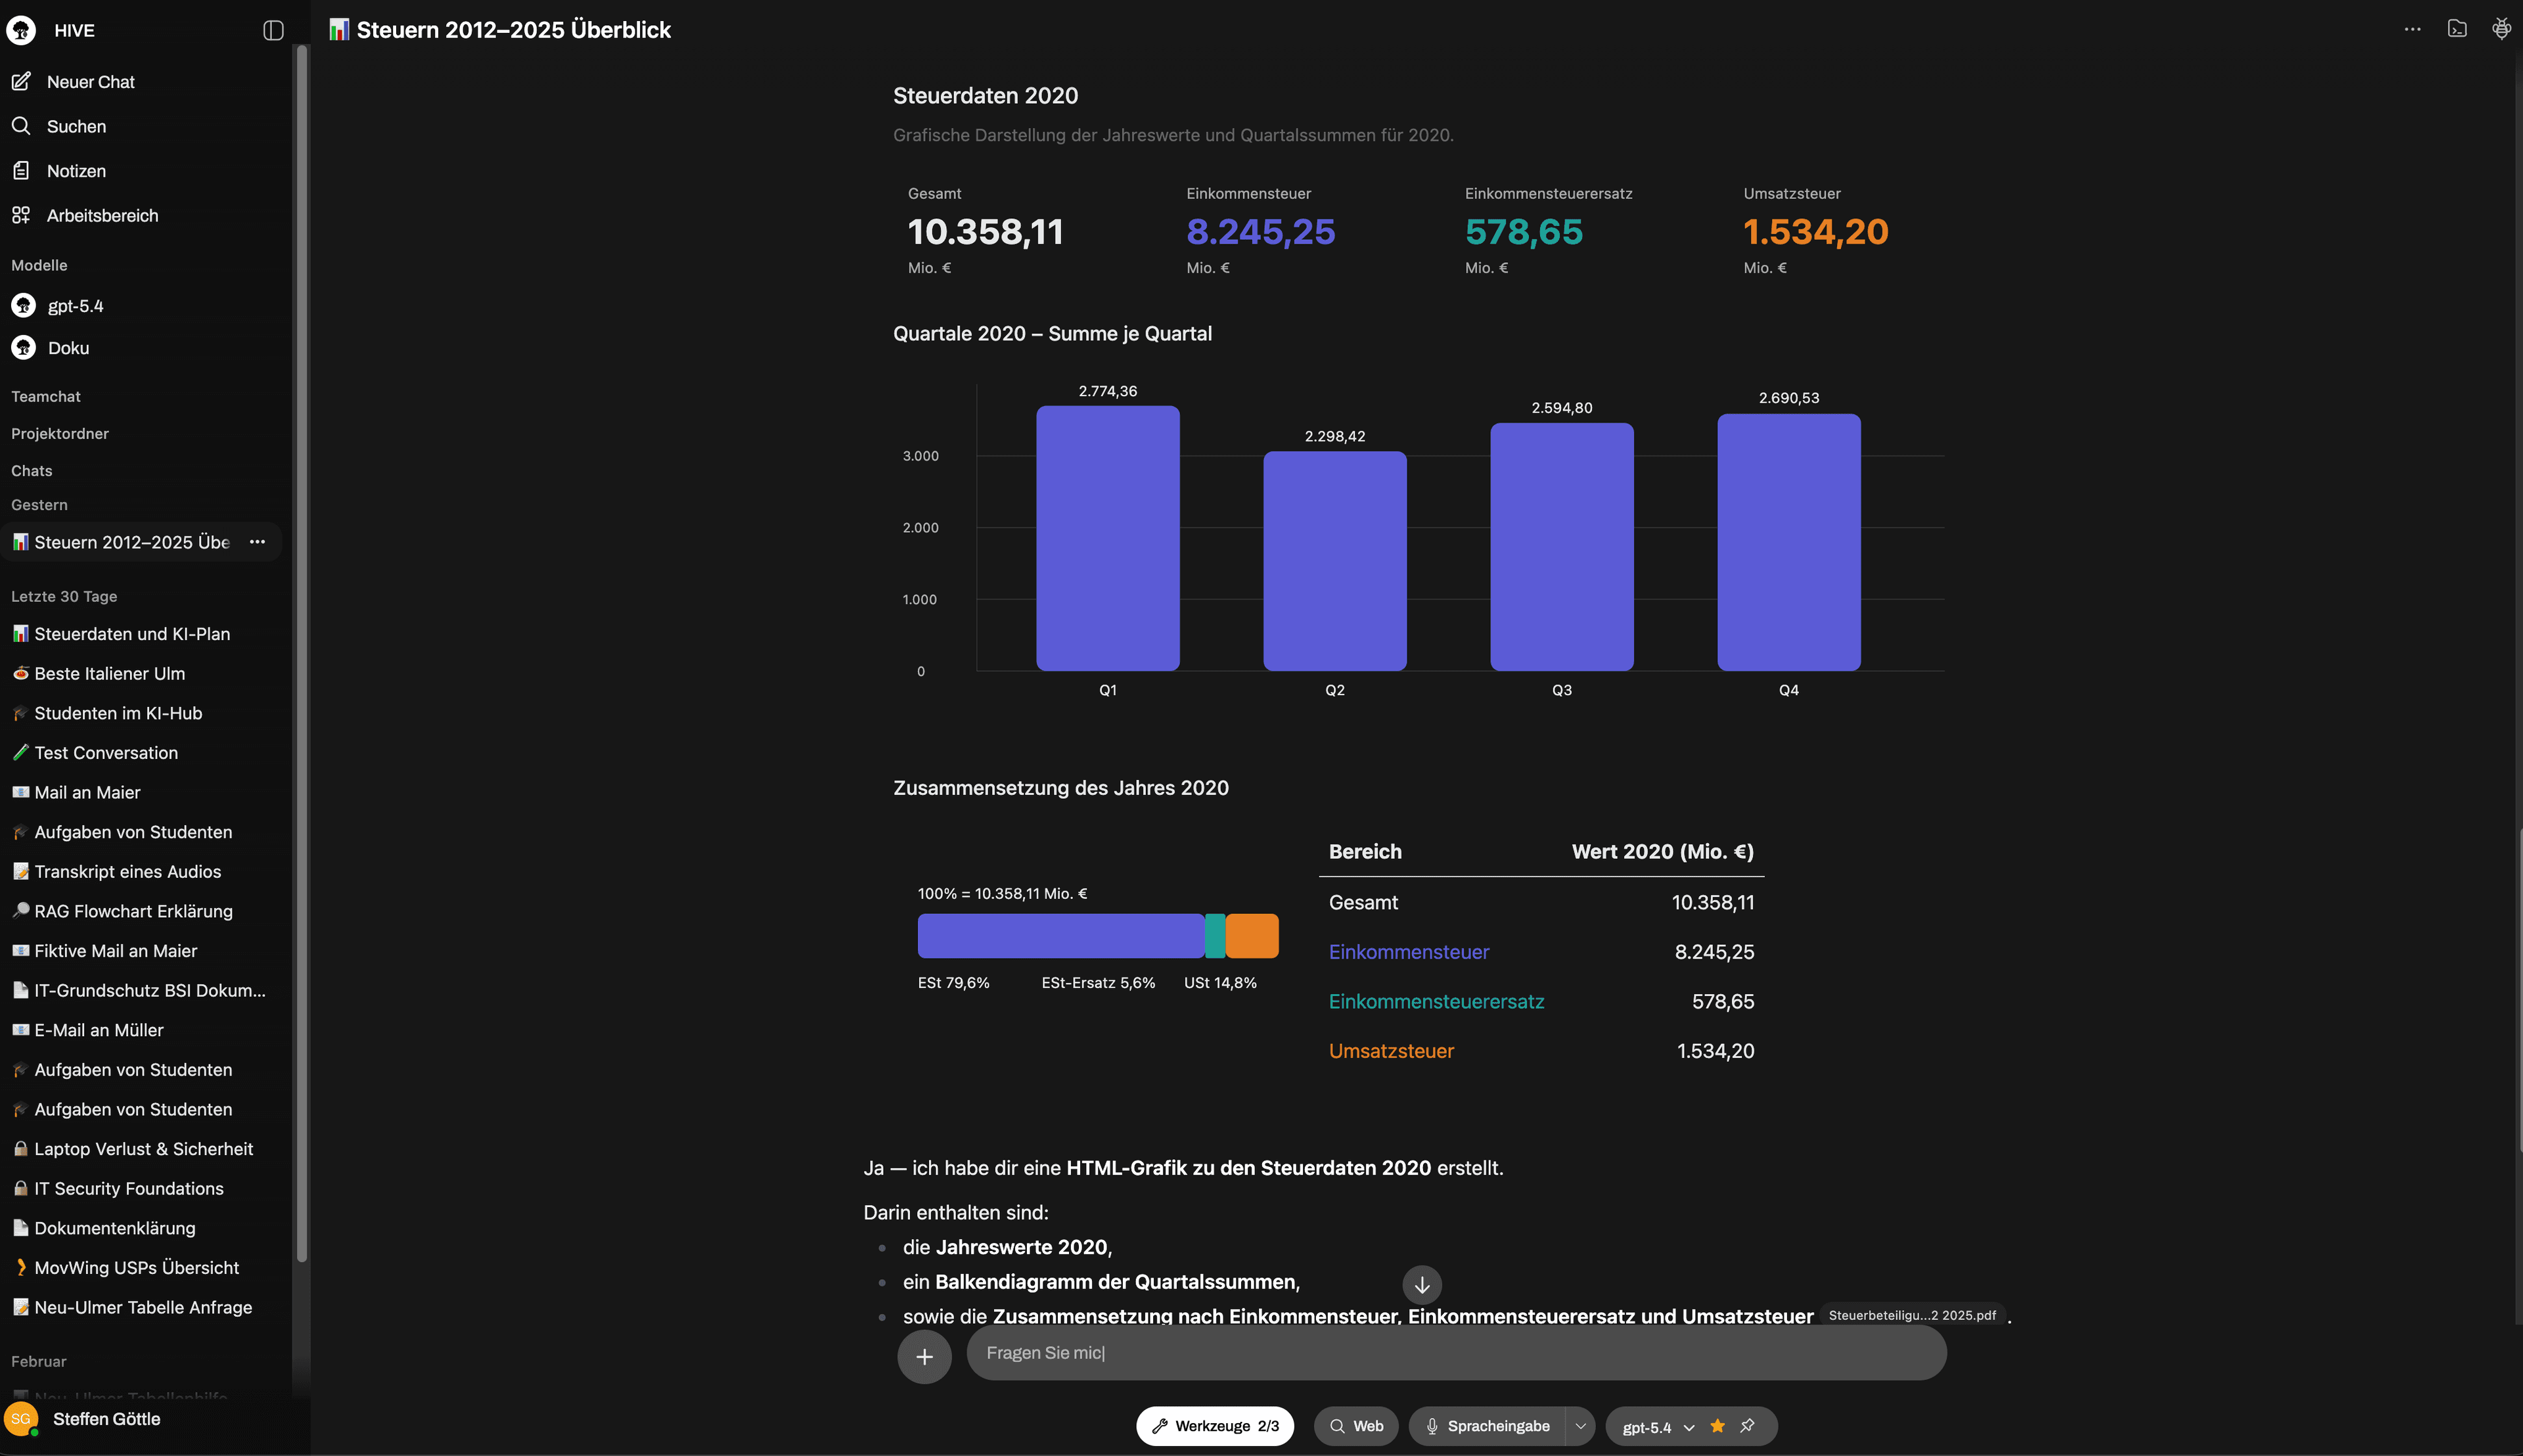
Task: Collapse the sidebar with the panel icon
Action: click(273, 30)
